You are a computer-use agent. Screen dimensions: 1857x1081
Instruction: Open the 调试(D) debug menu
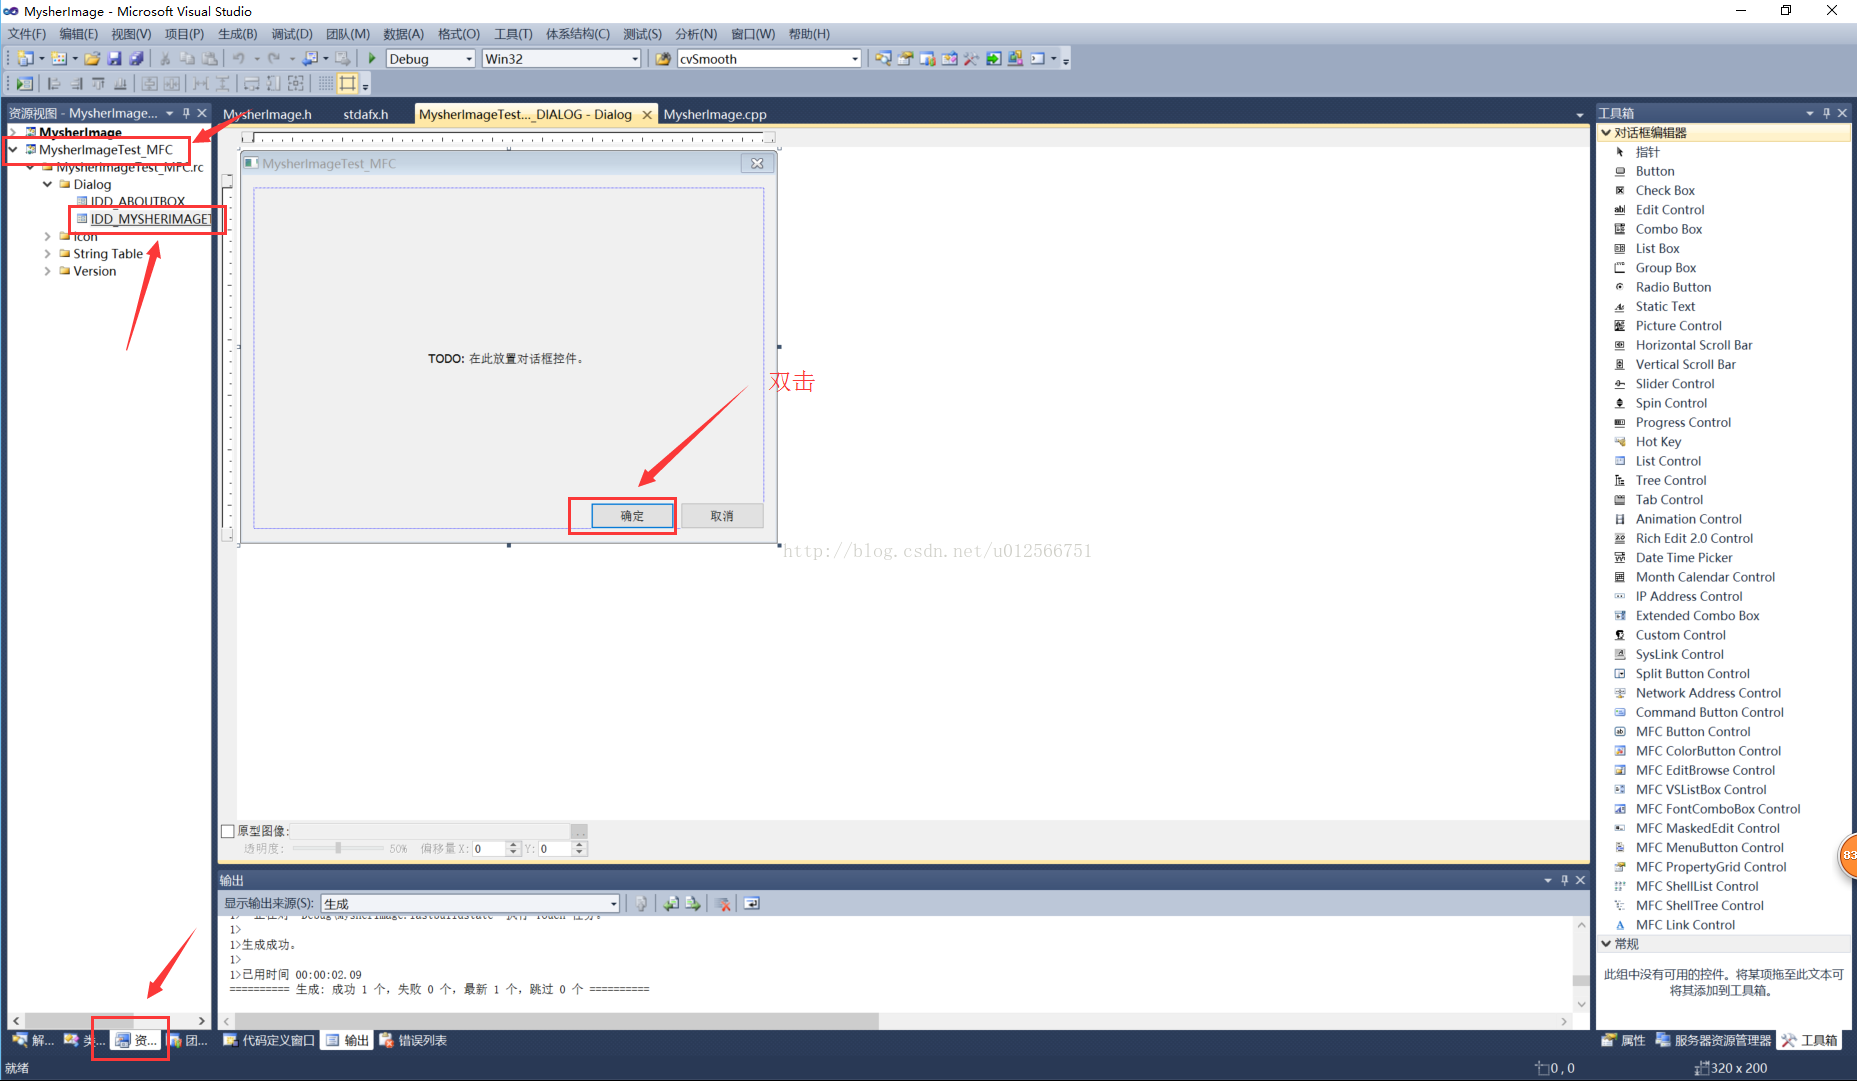[x=292, y=34]
